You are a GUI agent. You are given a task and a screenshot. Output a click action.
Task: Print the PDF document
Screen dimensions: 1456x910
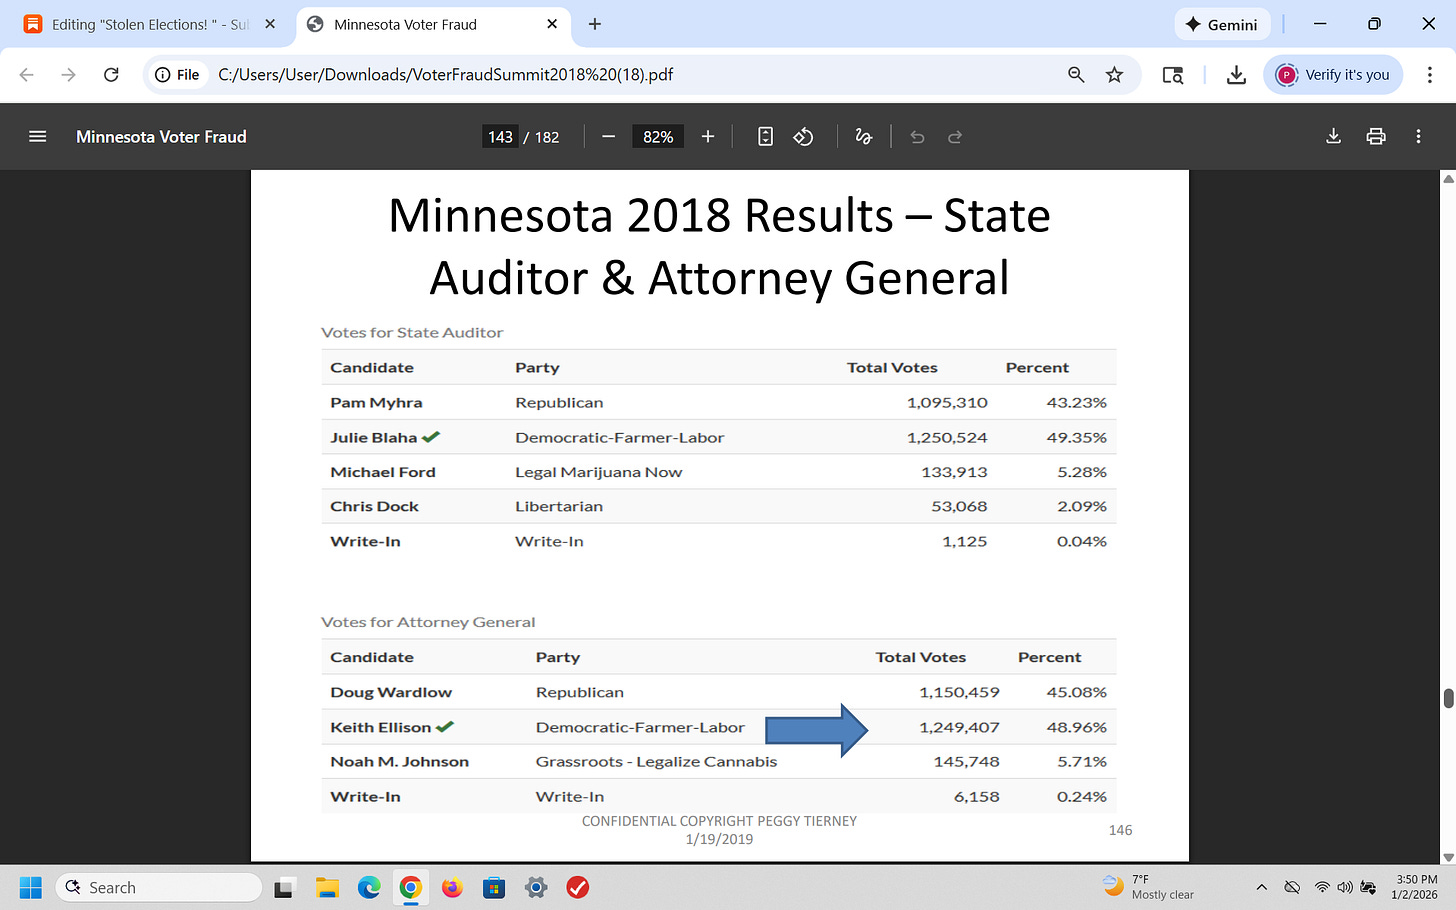pyautogui.click(x=1376, y=137)
